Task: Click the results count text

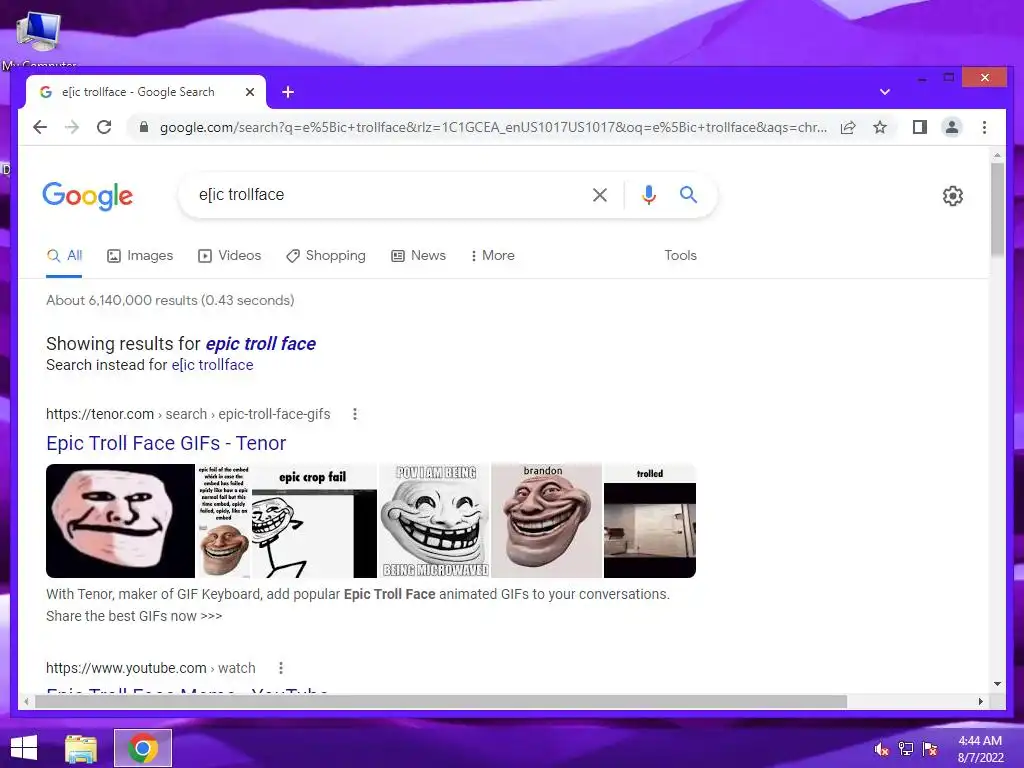Action: coord(170,300)
